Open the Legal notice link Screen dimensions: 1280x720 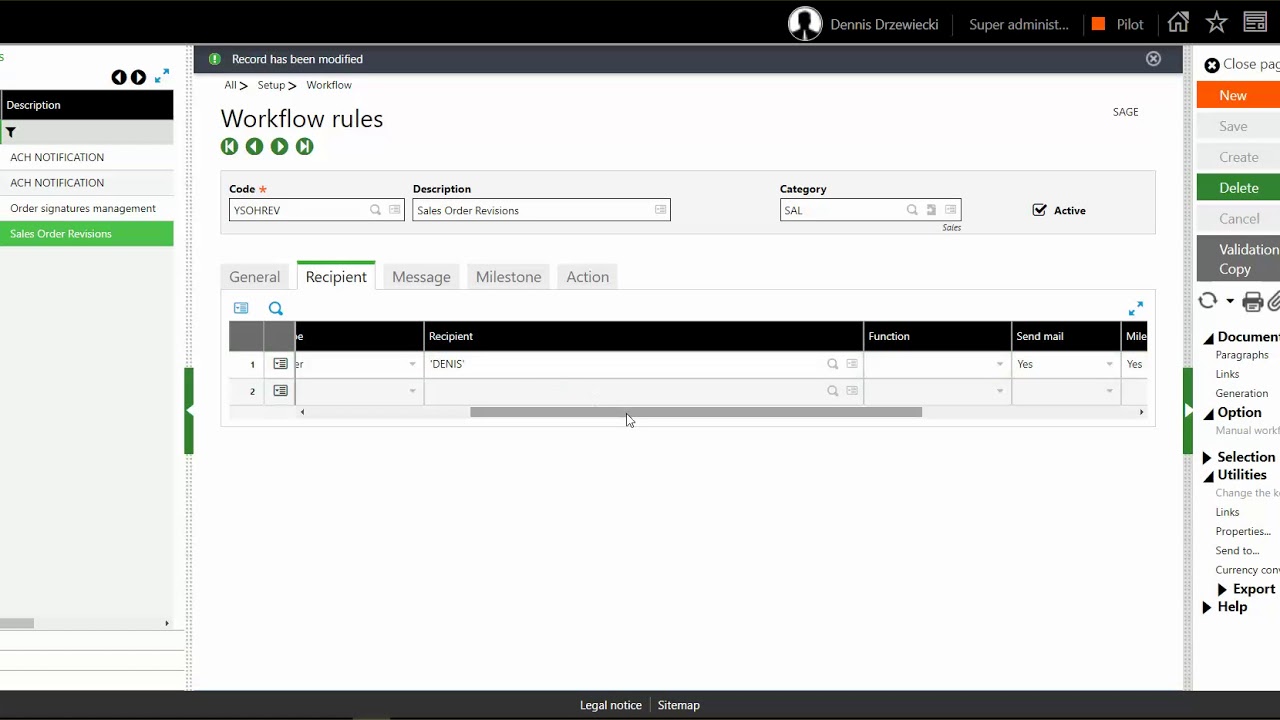point(611,705)
